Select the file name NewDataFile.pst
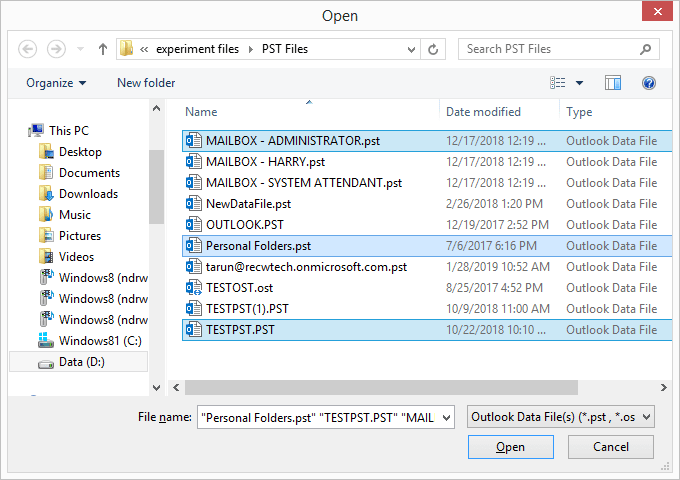 click(x=248, y=204)
